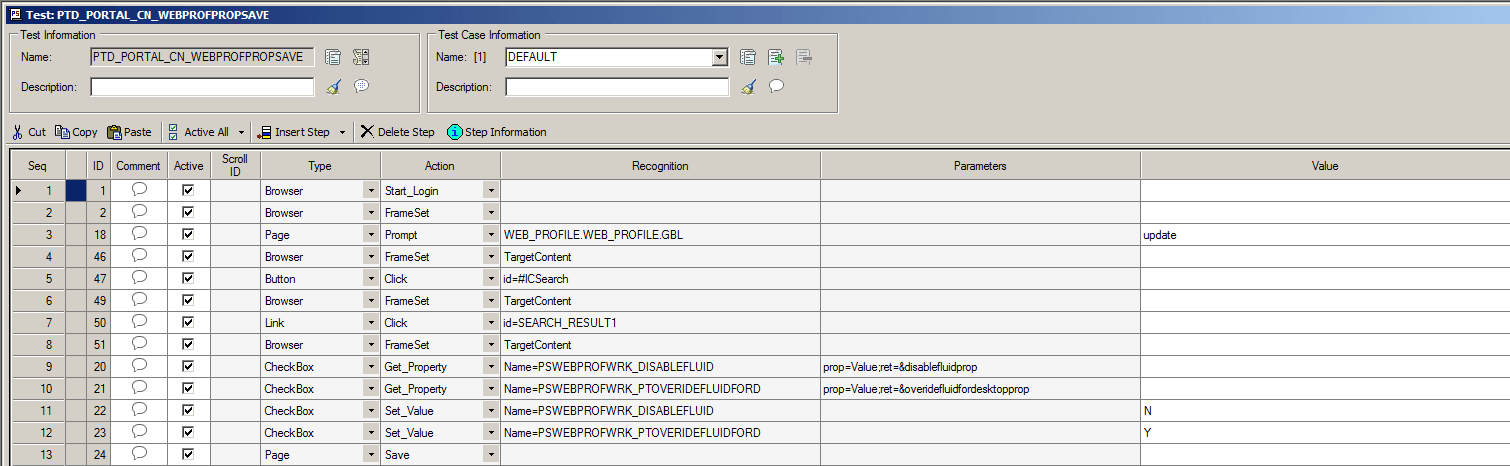Screen dimensions: 1510x466
Task: Toggle Active checkbox for Seq 7 Link Click
Action: [187, 322]
